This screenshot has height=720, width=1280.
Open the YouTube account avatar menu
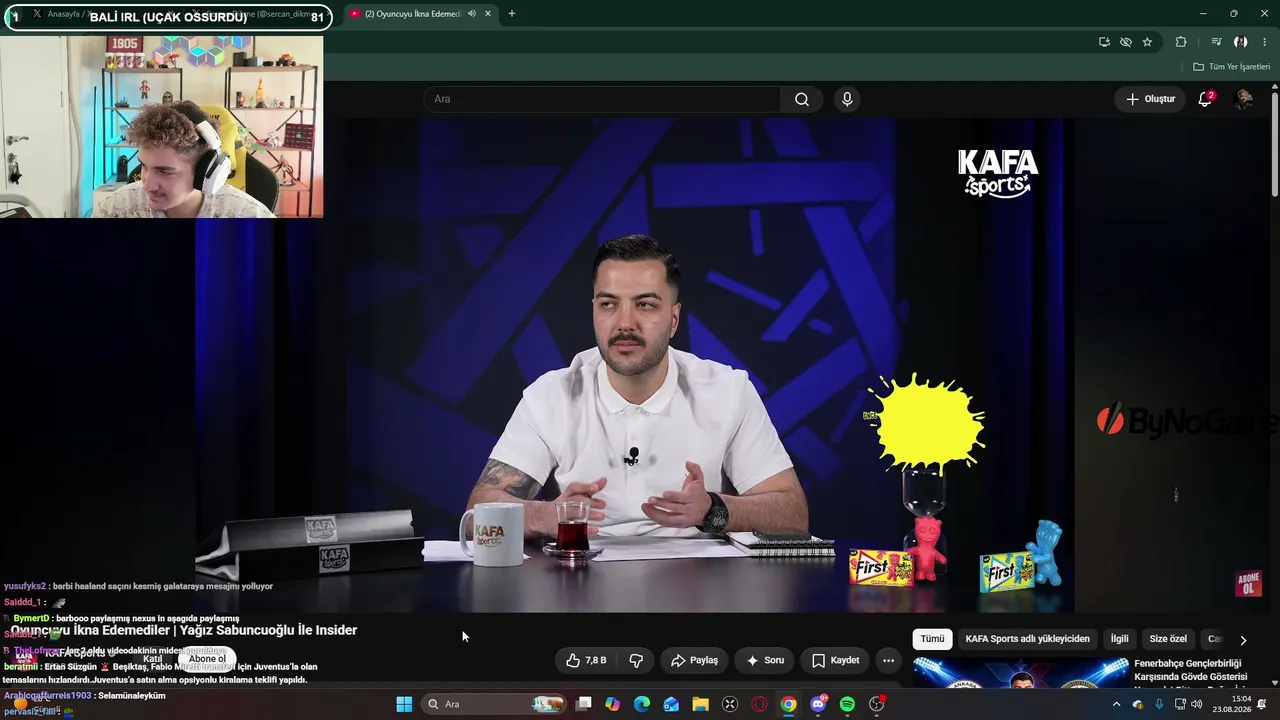[x=1244, y=99]
